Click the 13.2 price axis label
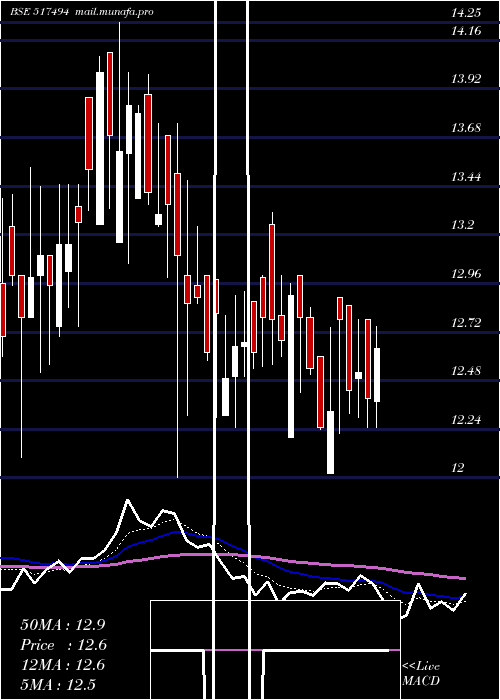This screenshot has height=700, width=500. click(462, 225)
